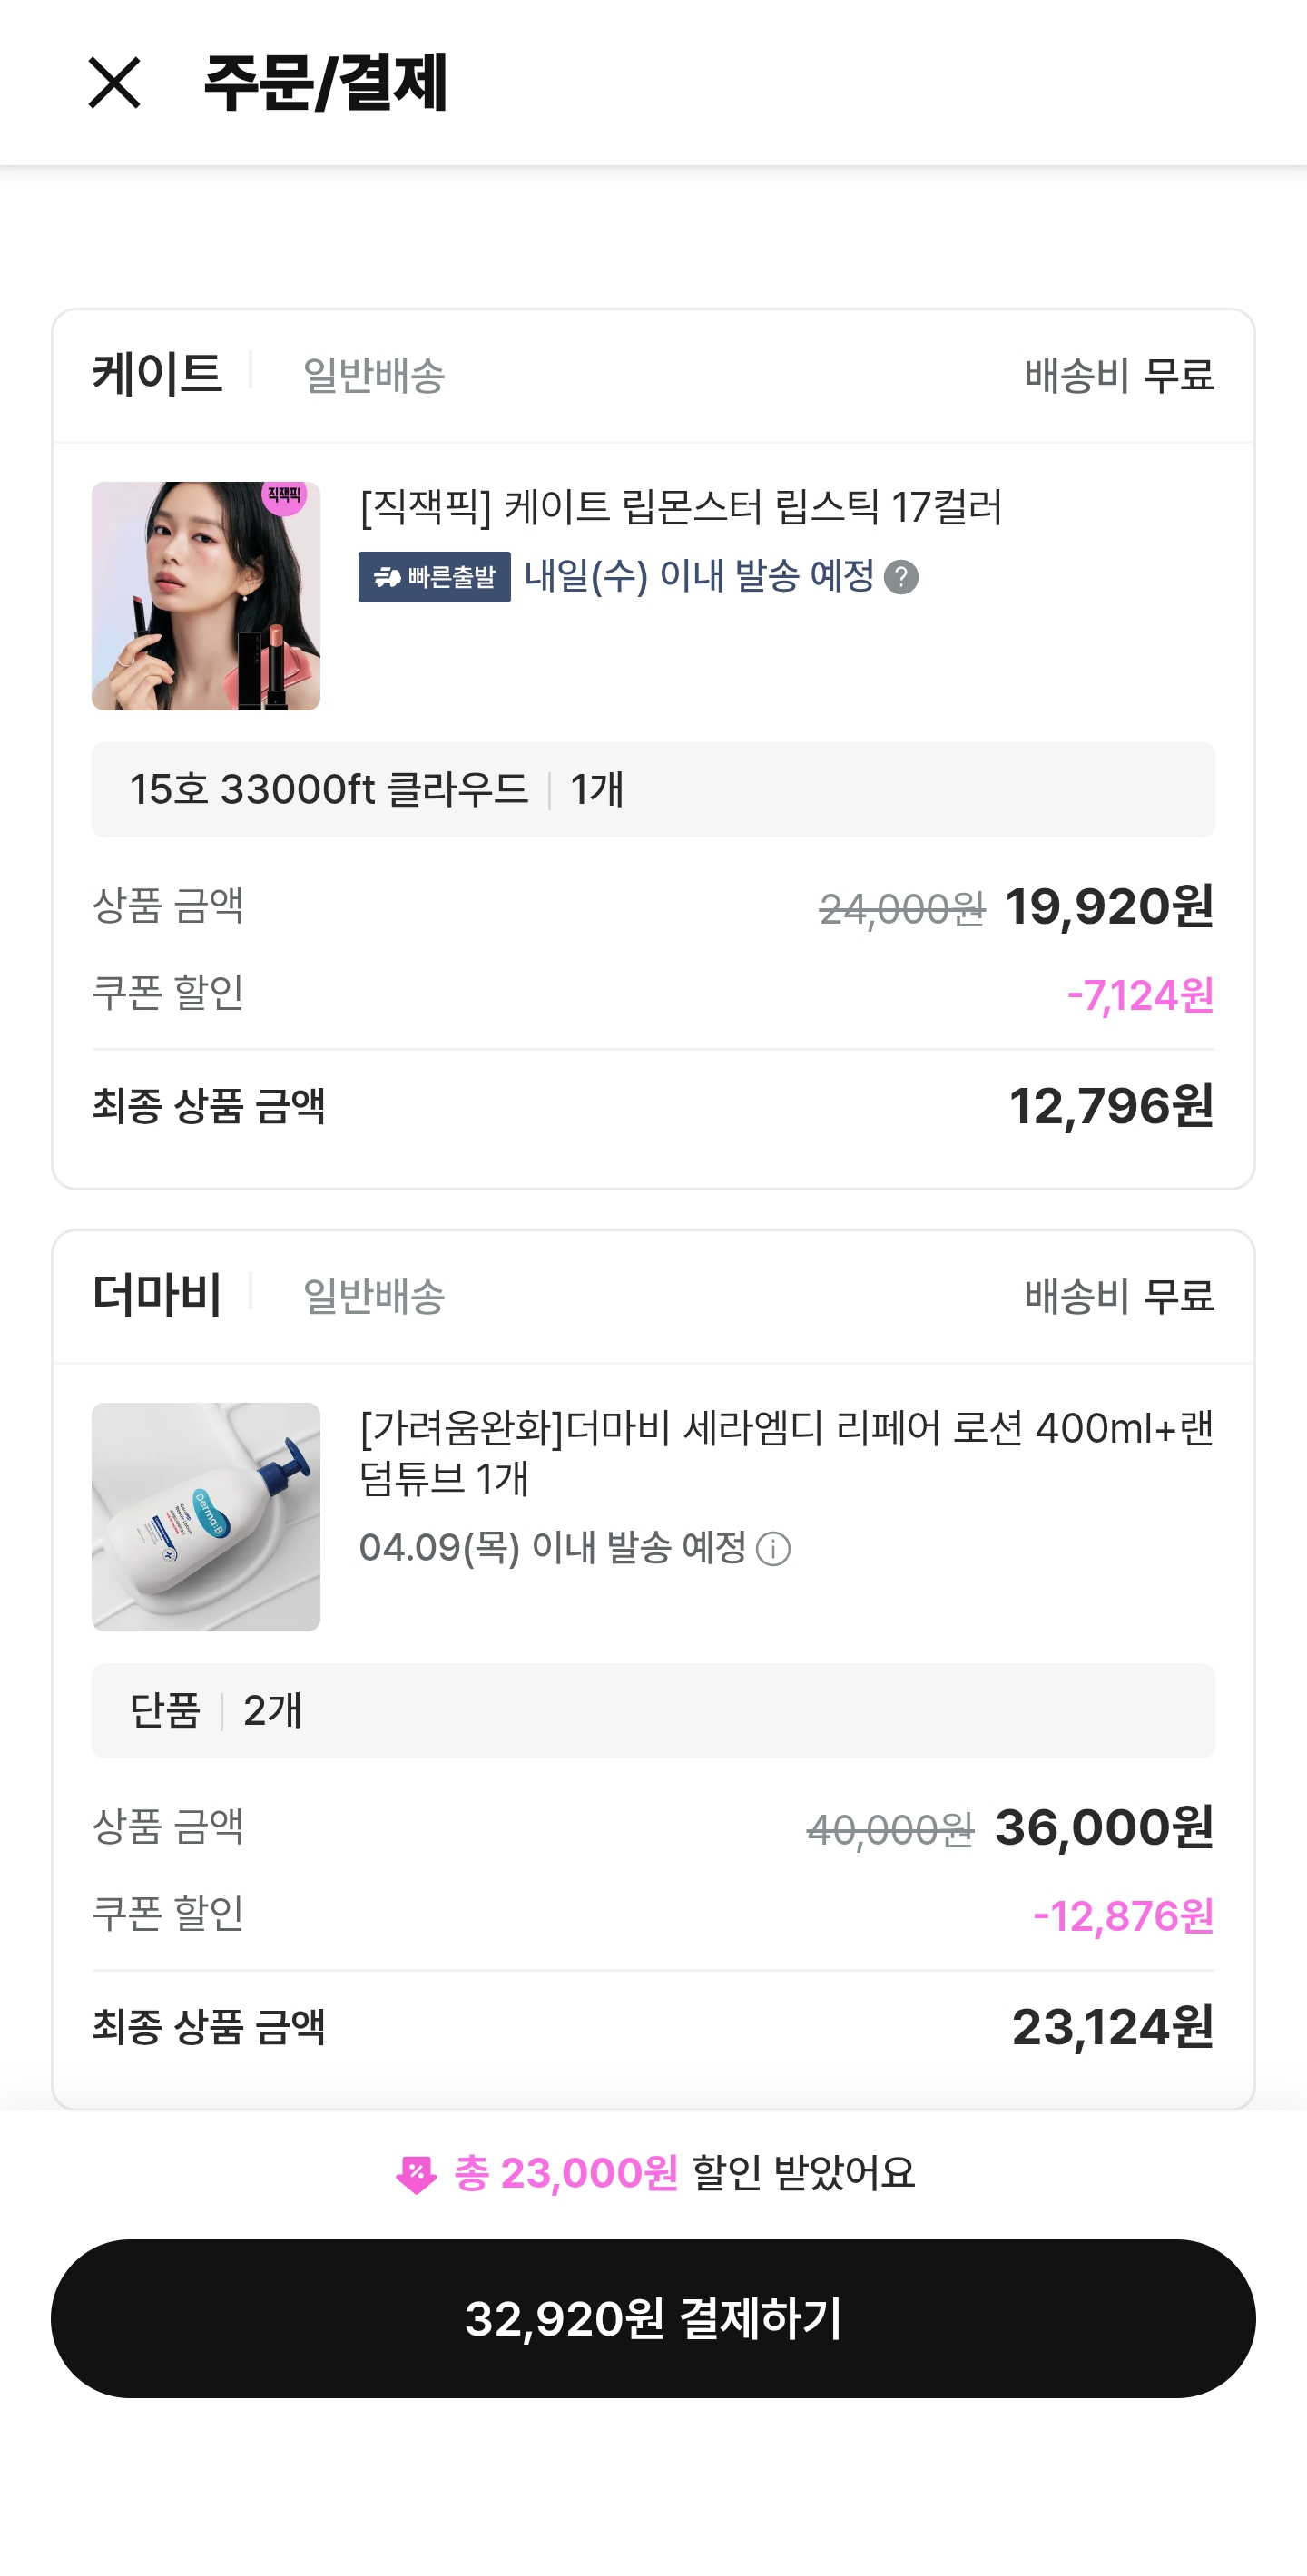The height and width of the screenshot is (2576, 1307).
Task: Close the 주문/결제 checkout page
Action: [114, 82]
